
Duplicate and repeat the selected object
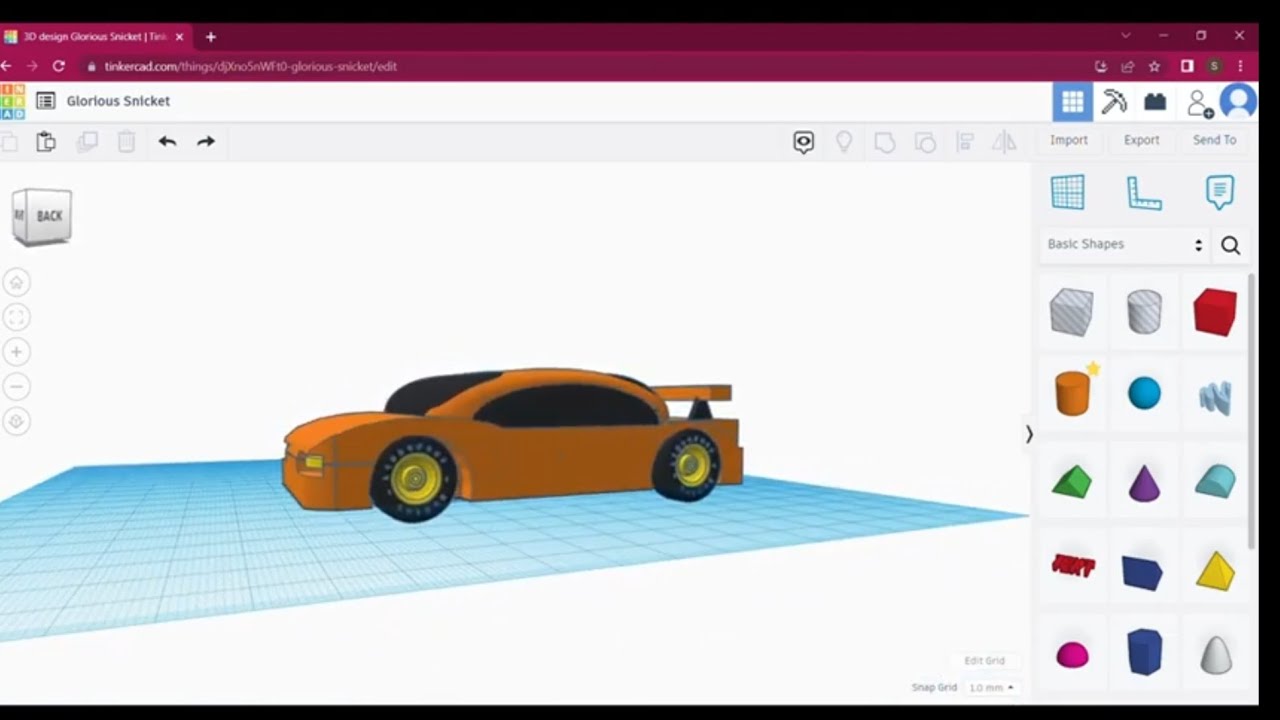coord(87,142)
